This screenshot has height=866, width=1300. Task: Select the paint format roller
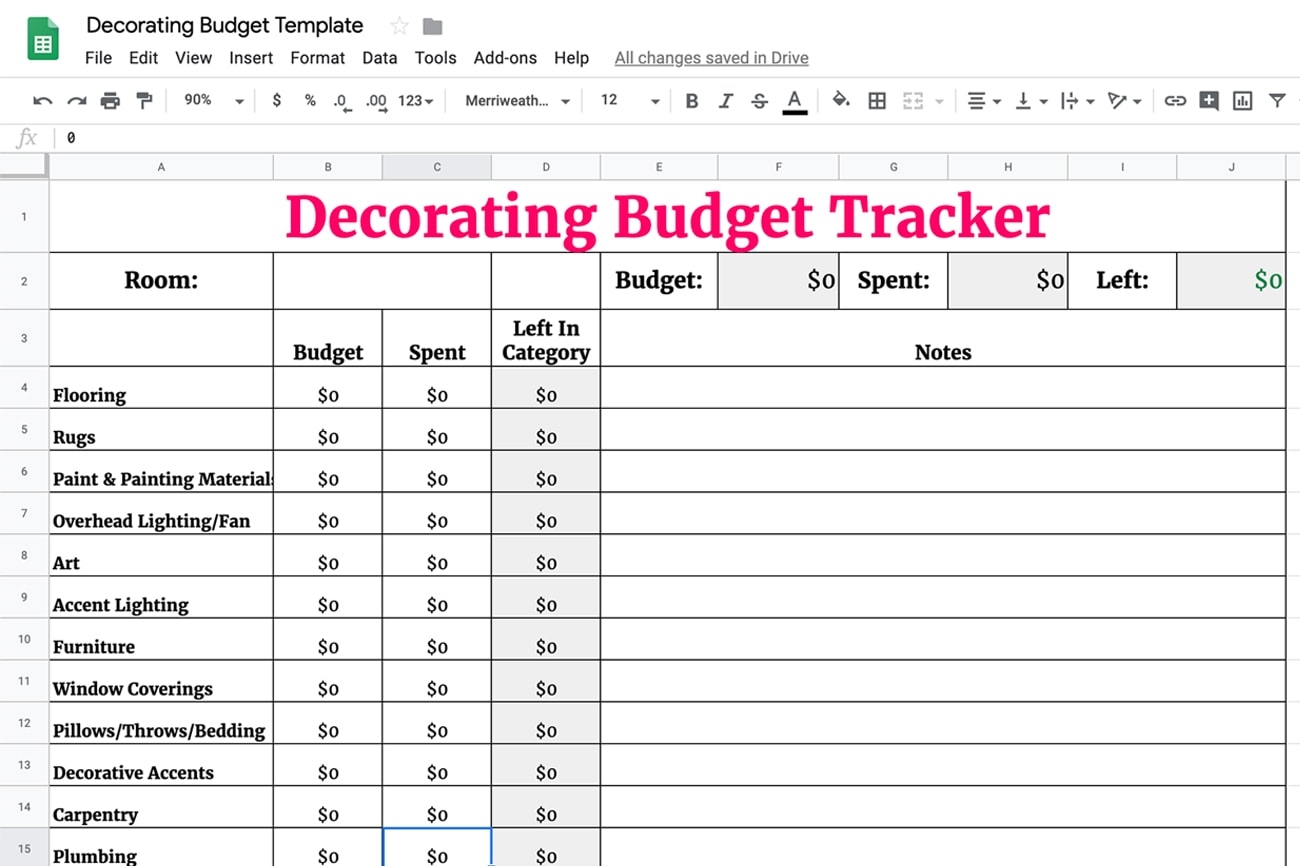[x=145, y=101]
